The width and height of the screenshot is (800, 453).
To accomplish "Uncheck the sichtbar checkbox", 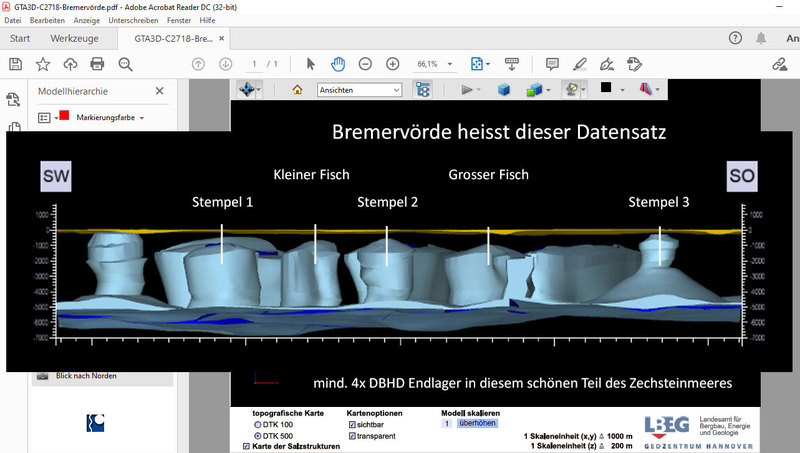I will pos(352,425).
